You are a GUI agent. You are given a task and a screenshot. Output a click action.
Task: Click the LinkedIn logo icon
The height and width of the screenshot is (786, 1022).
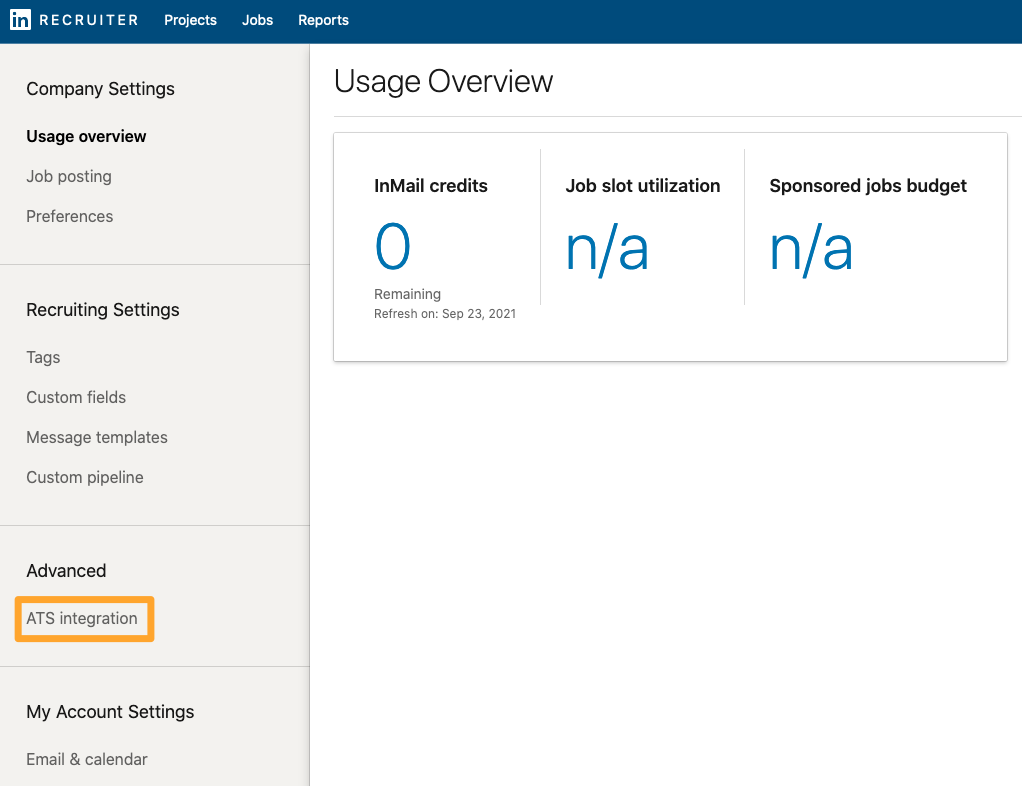(x=20, y=20)
